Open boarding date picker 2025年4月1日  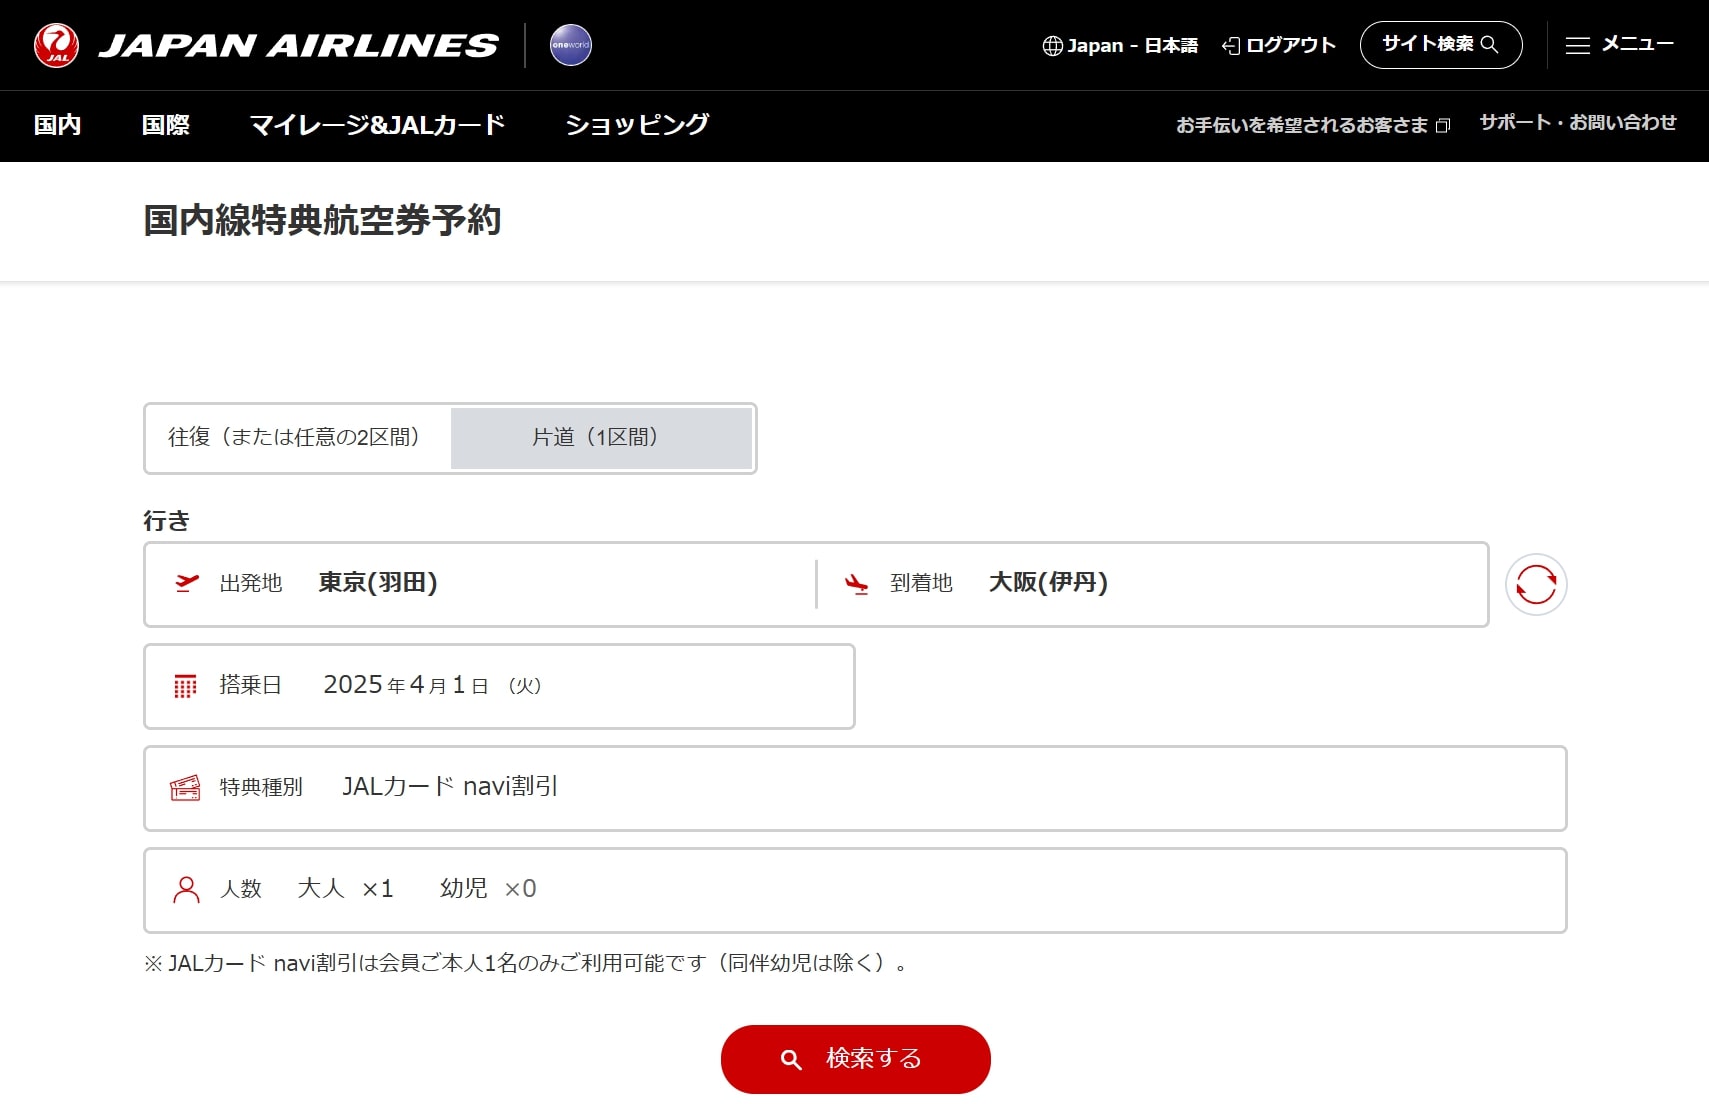coord(499,687)
